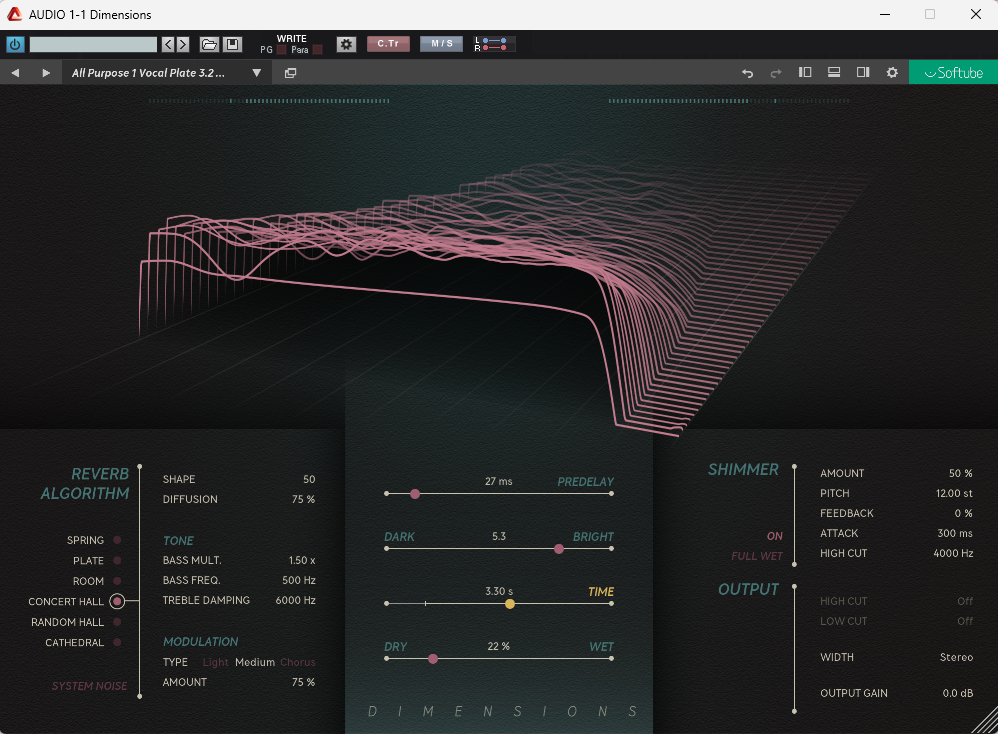Click the All Purpose 1 Vocal Plate preset name

[148, 73]
